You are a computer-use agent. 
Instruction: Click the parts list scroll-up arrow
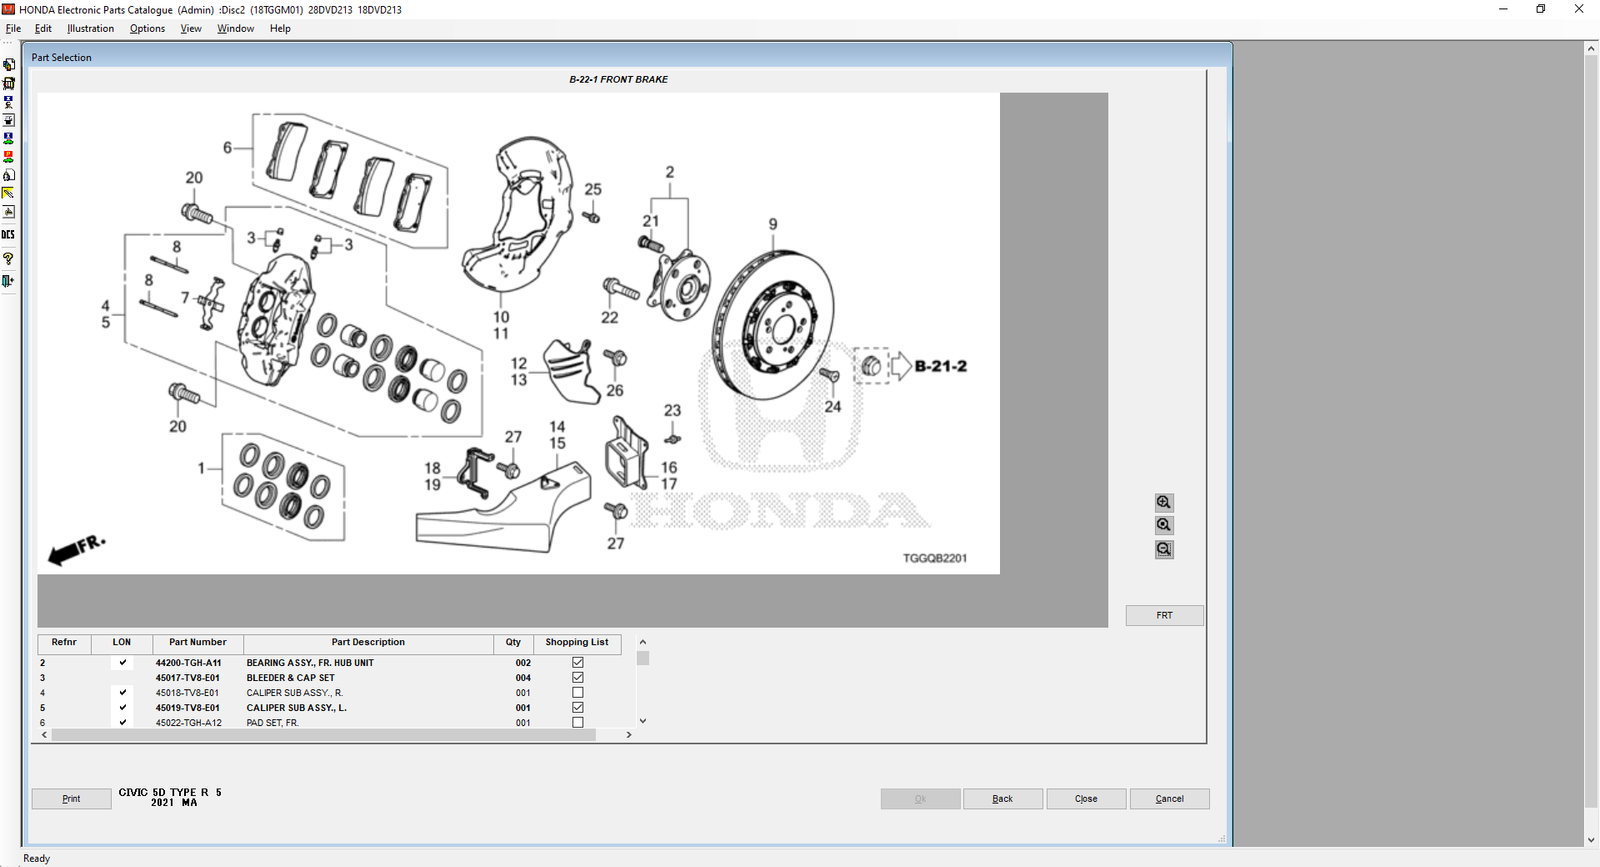(x=643, y=642)
